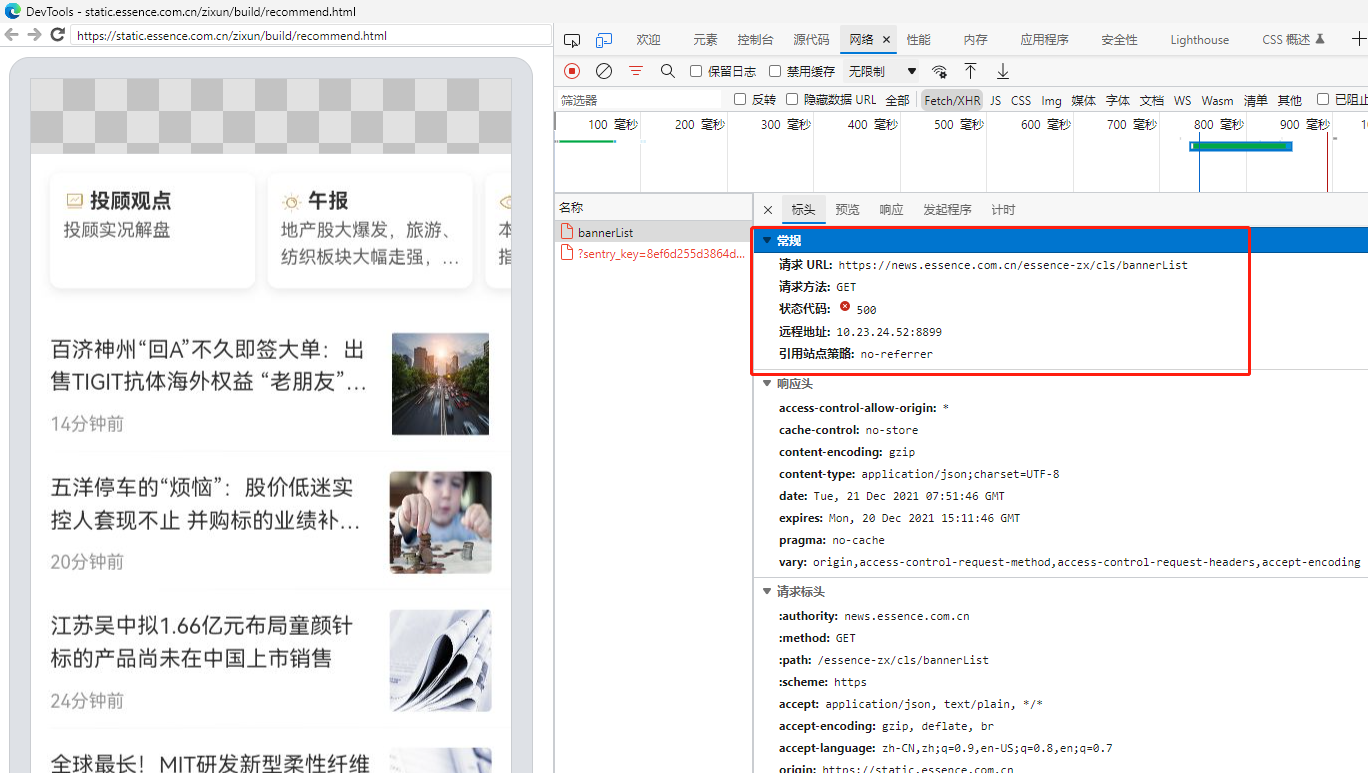
Task: Click the import HAR upload arrow
Action: 970,71
